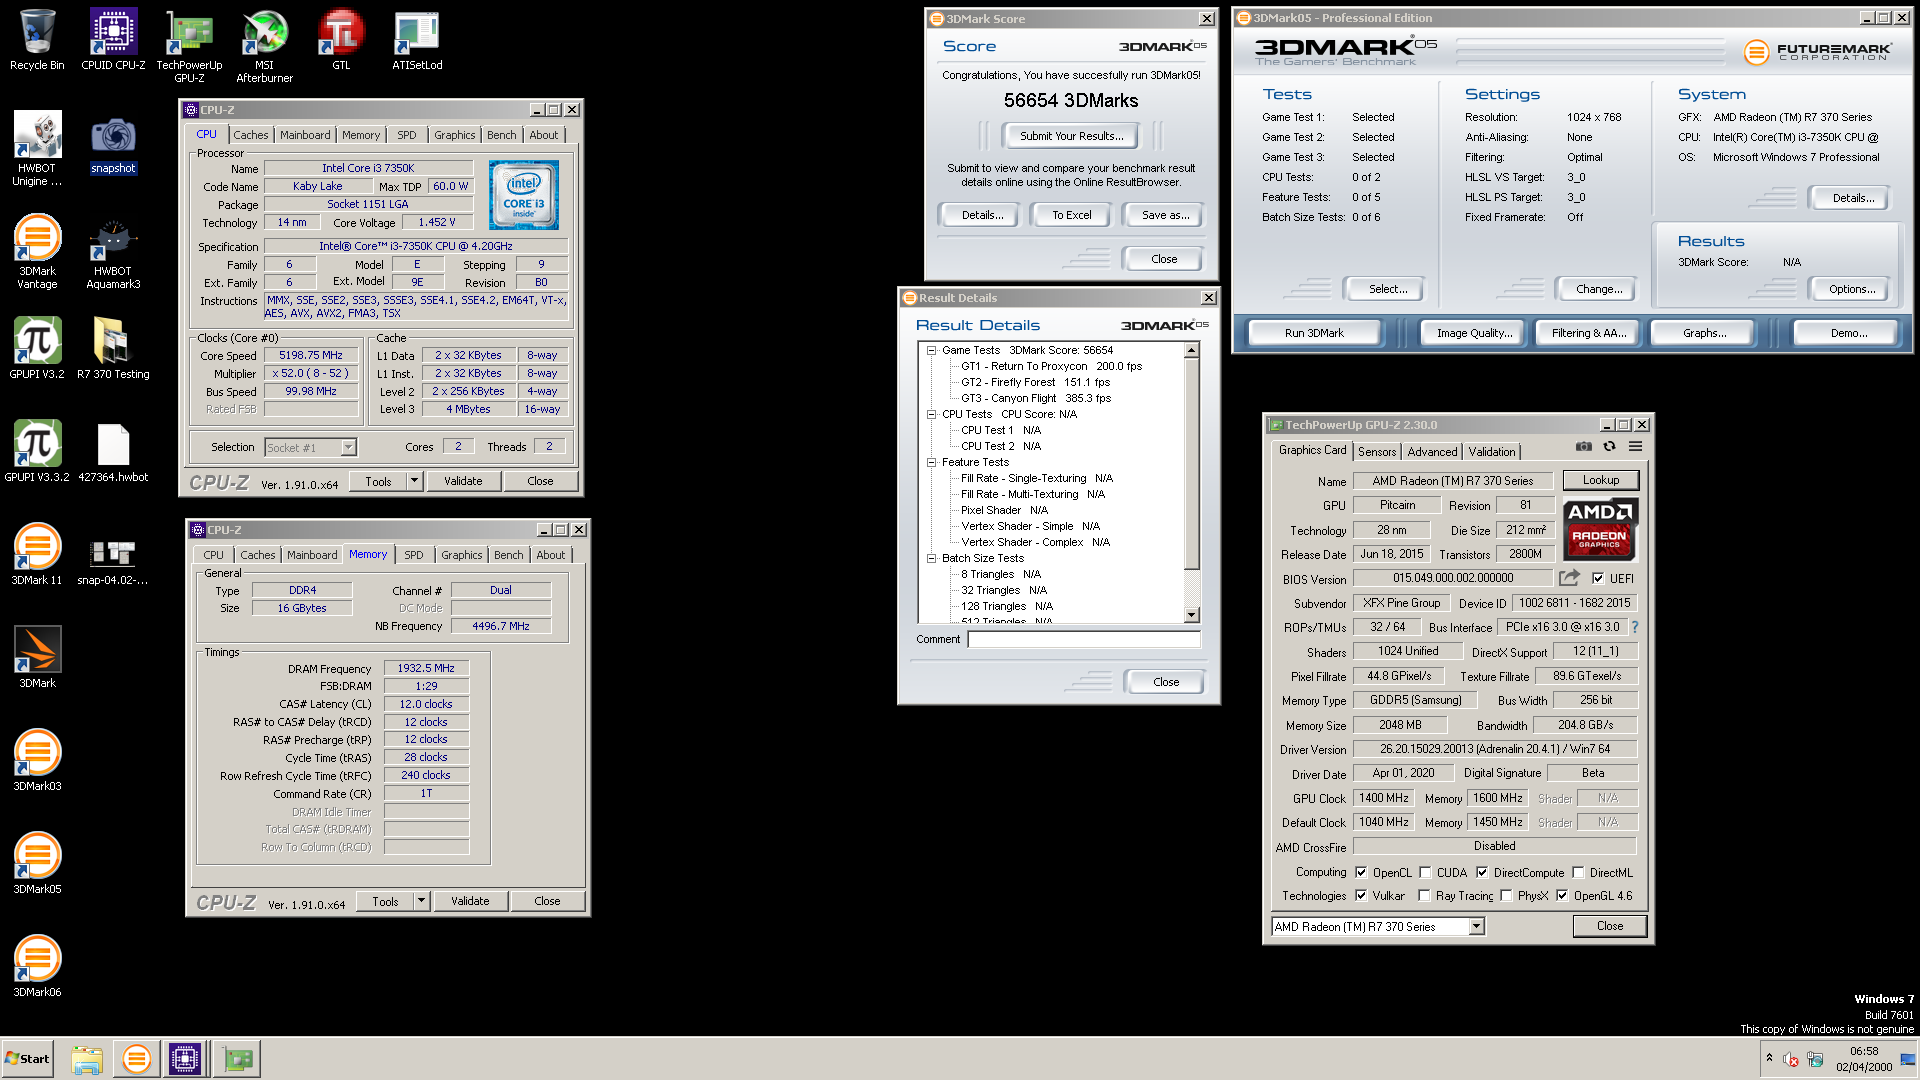Toggle the UEFI checkbox in GPU-Z
Viewport: 1920px width, 1080px height.
point(1598,578)
